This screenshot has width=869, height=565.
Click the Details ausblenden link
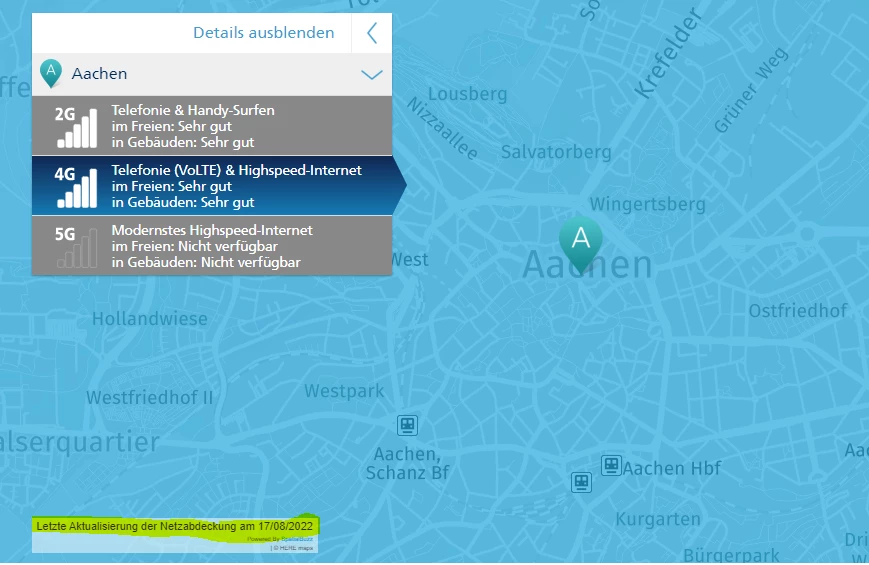[x=263, y=33]
